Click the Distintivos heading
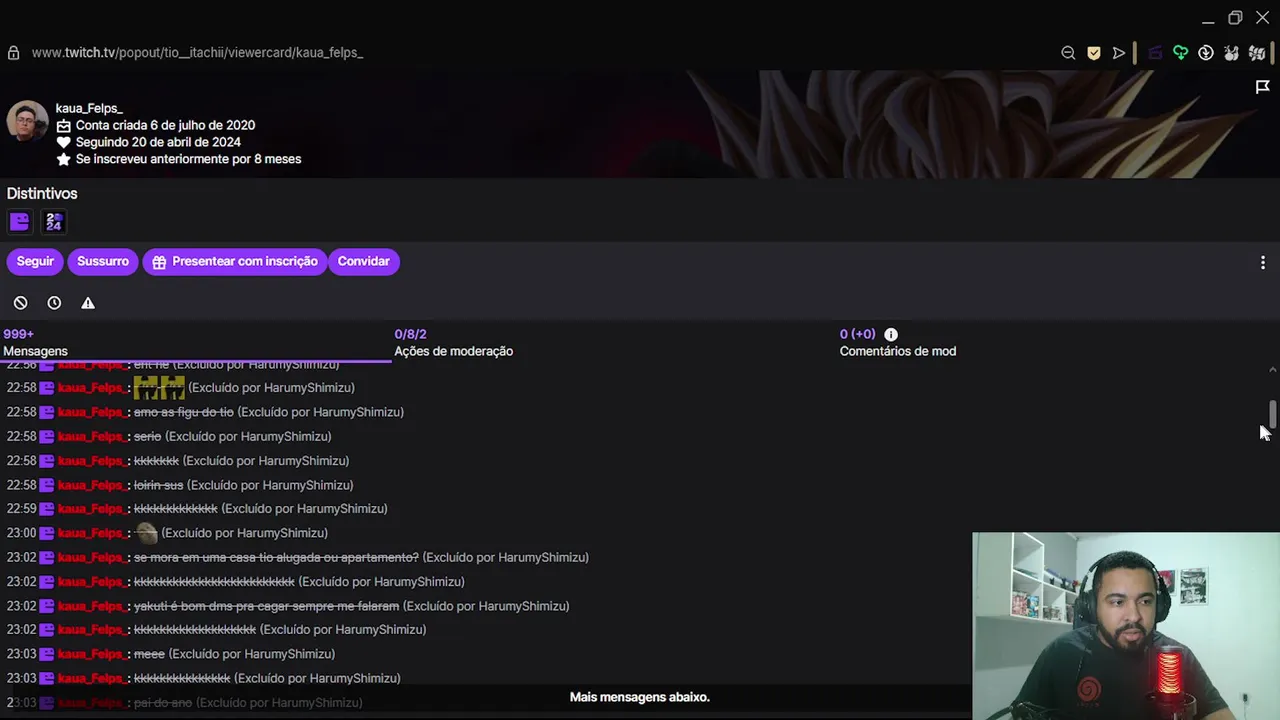The image size is (1280, 720). point(42,194)
